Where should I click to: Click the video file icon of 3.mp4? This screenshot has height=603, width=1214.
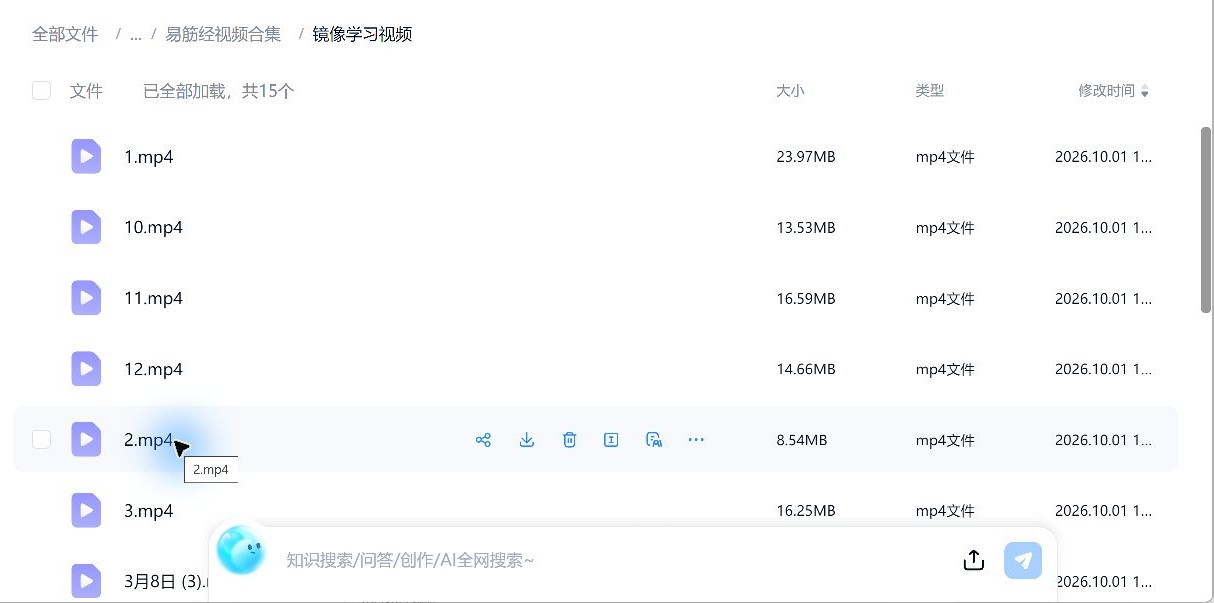click(86, 511)
